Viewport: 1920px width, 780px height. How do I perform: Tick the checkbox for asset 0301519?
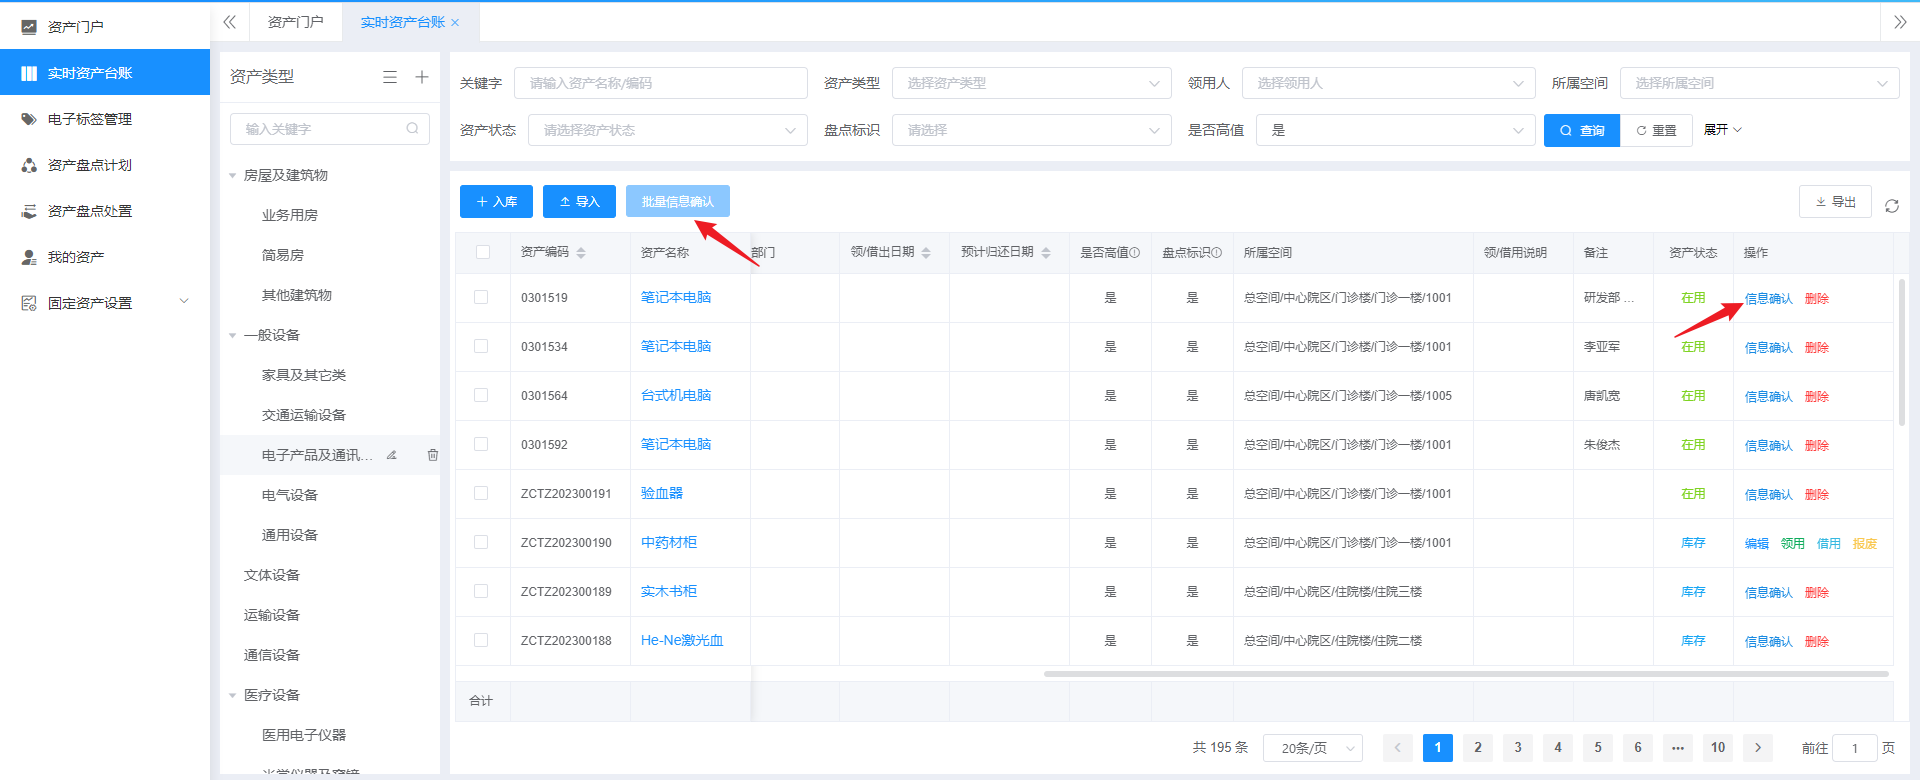[481, 297]
